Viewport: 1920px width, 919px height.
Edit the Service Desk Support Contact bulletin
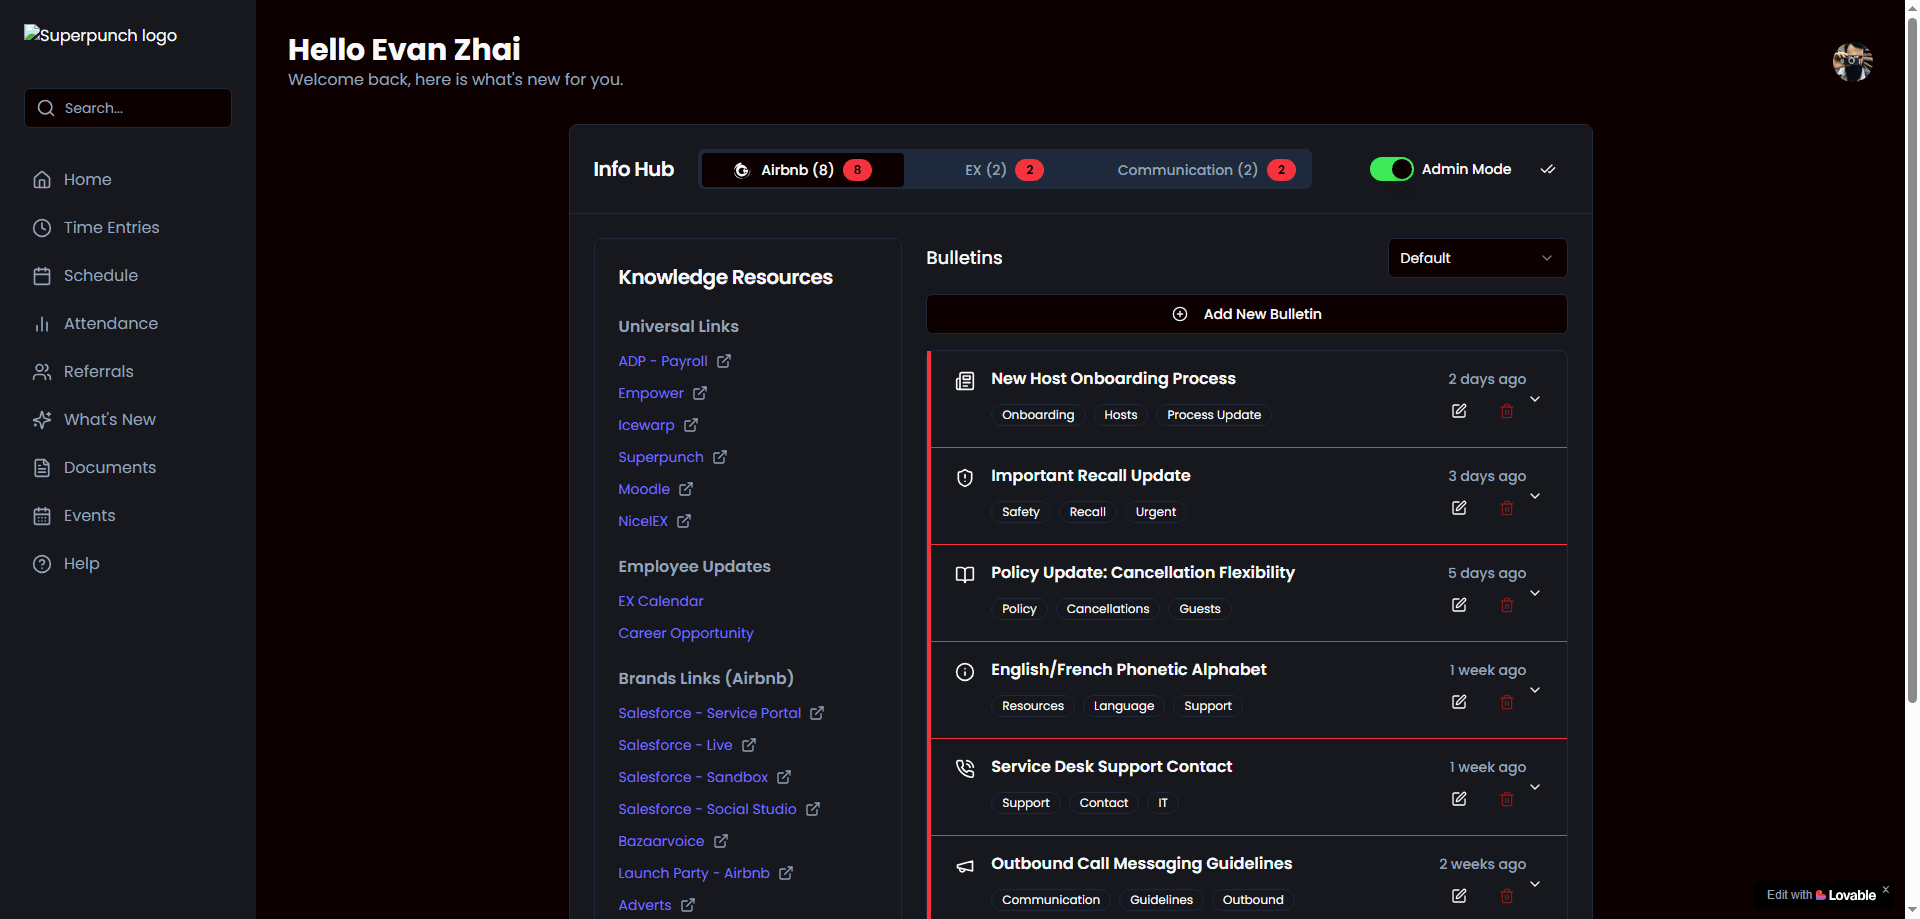tap(1459, 799)
